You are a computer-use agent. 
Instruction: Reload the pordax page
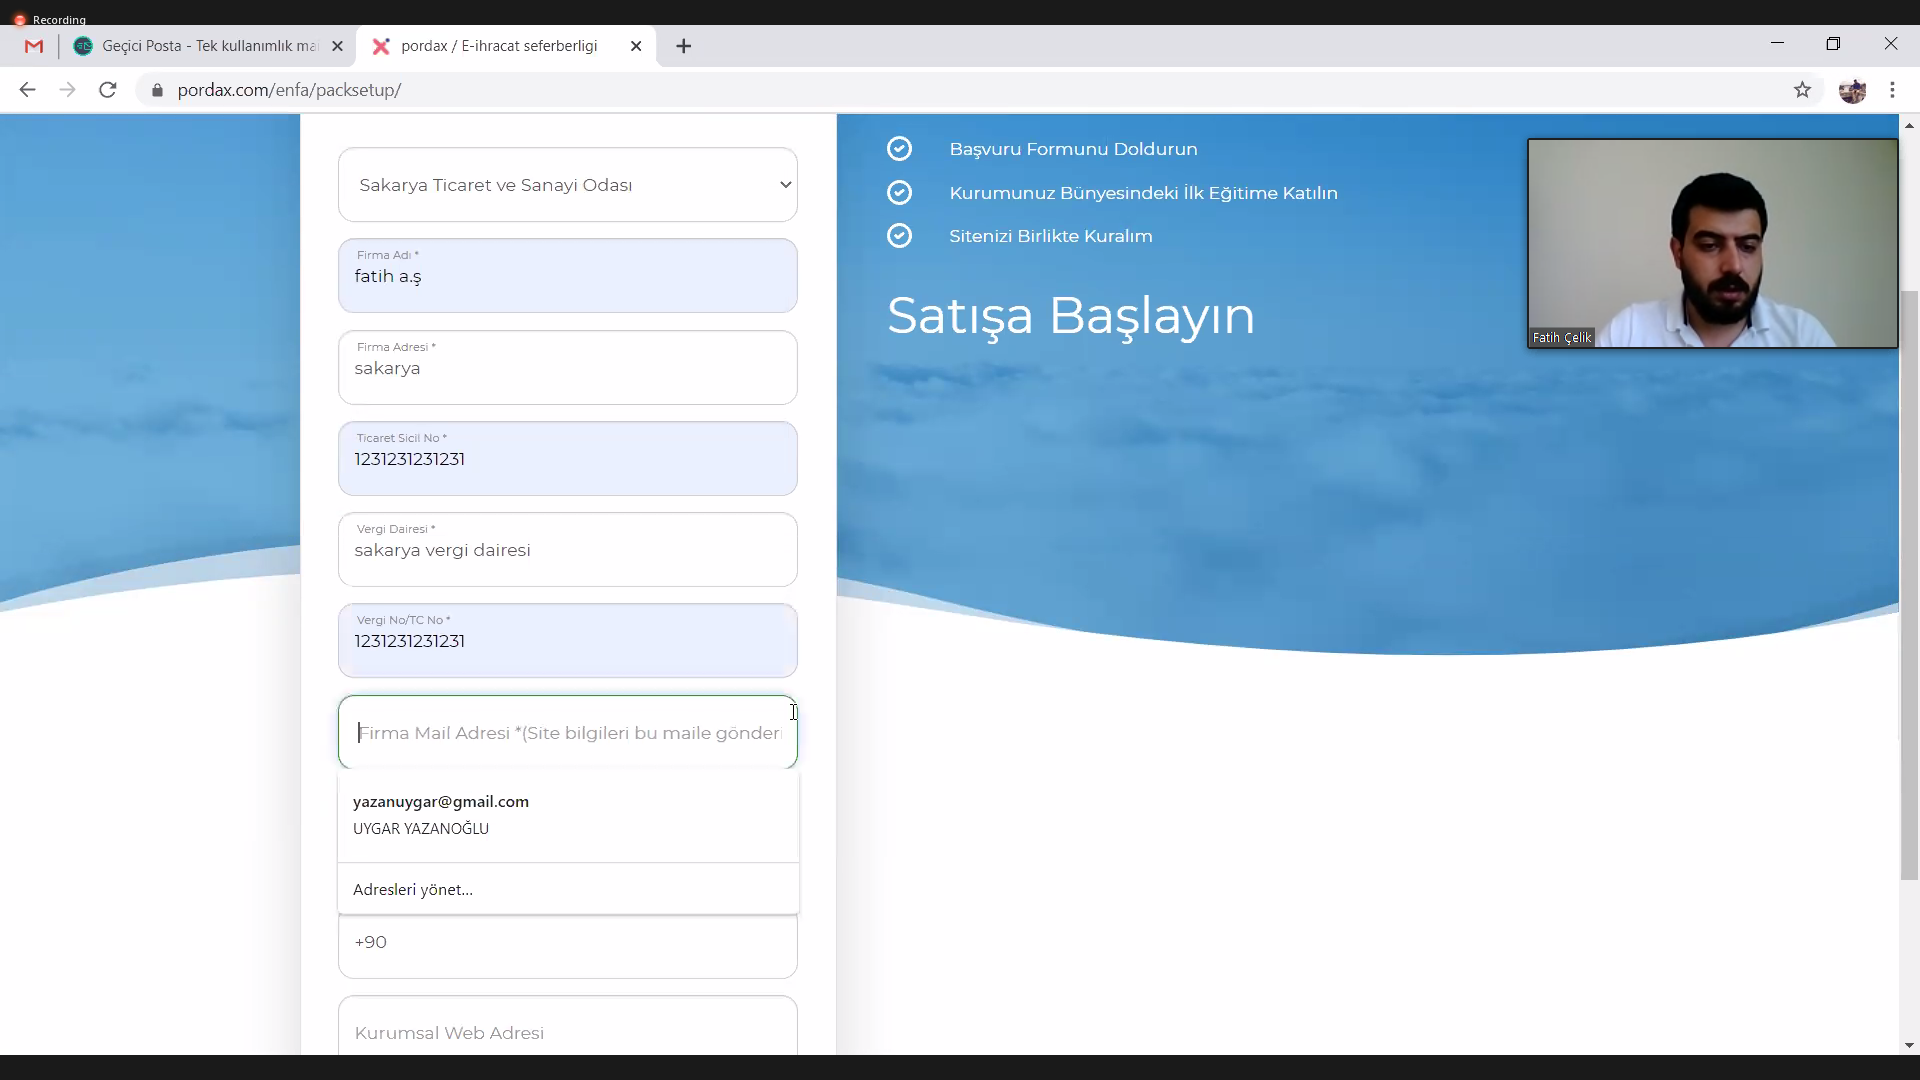pos(108,90)
